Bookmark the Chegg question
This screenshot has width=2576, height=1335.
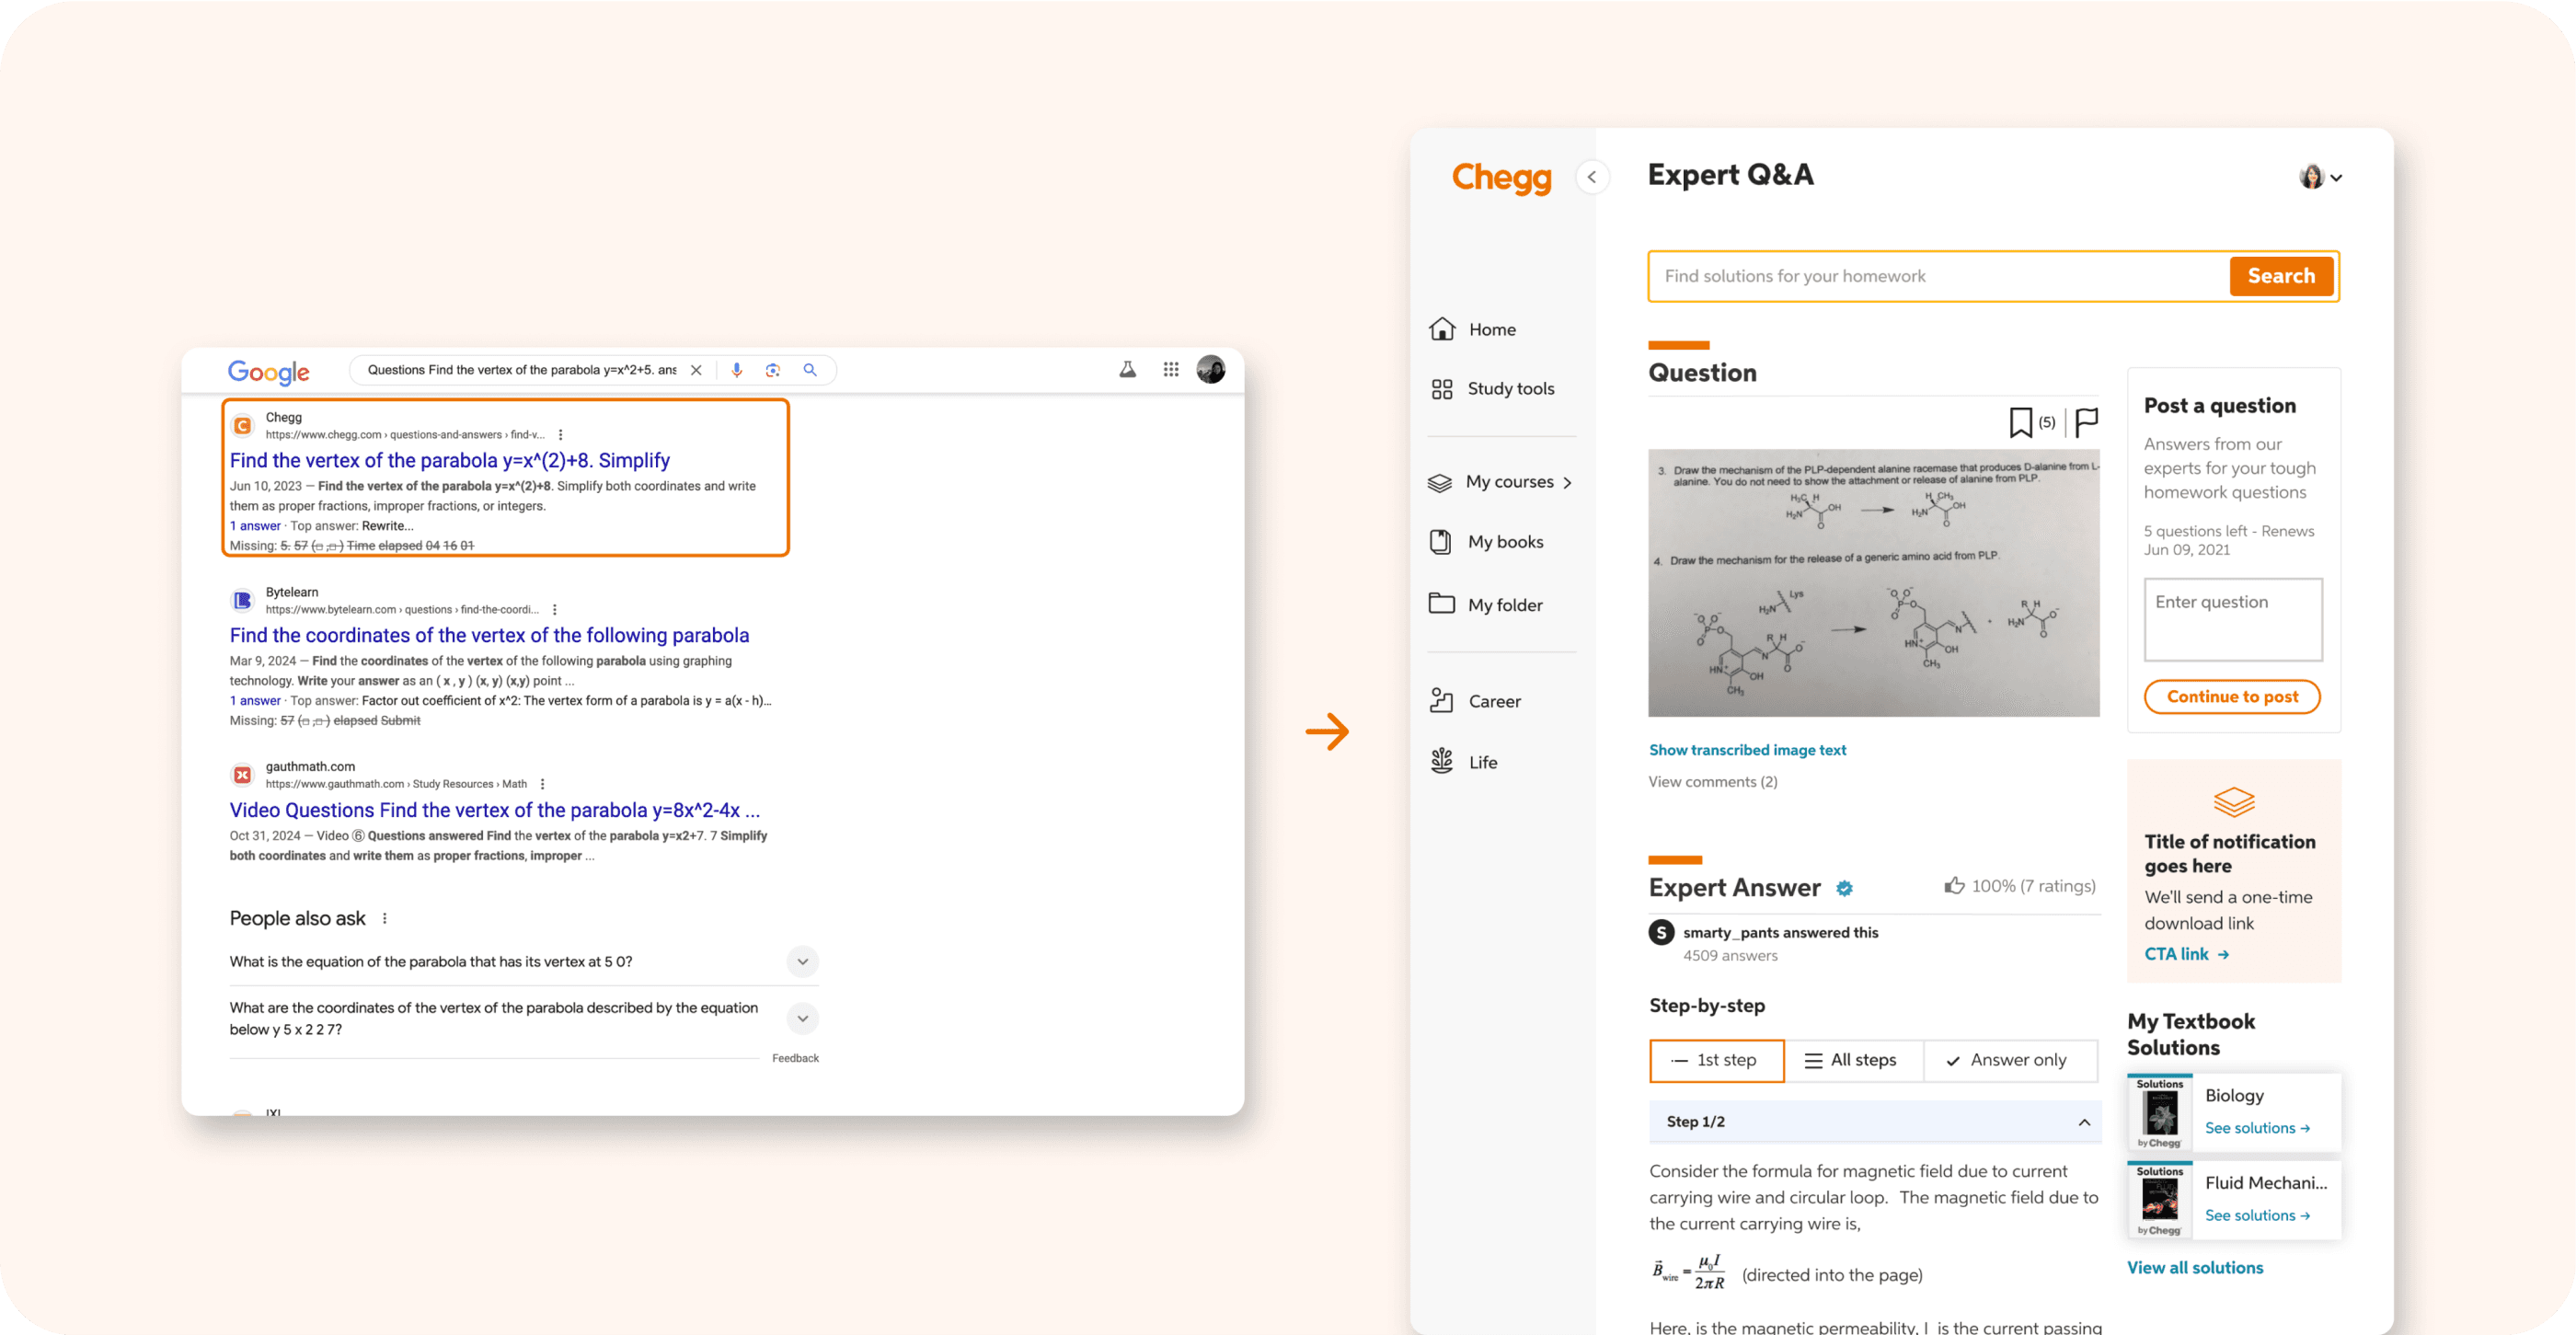pyautogui.click(x=2021, y=422)
